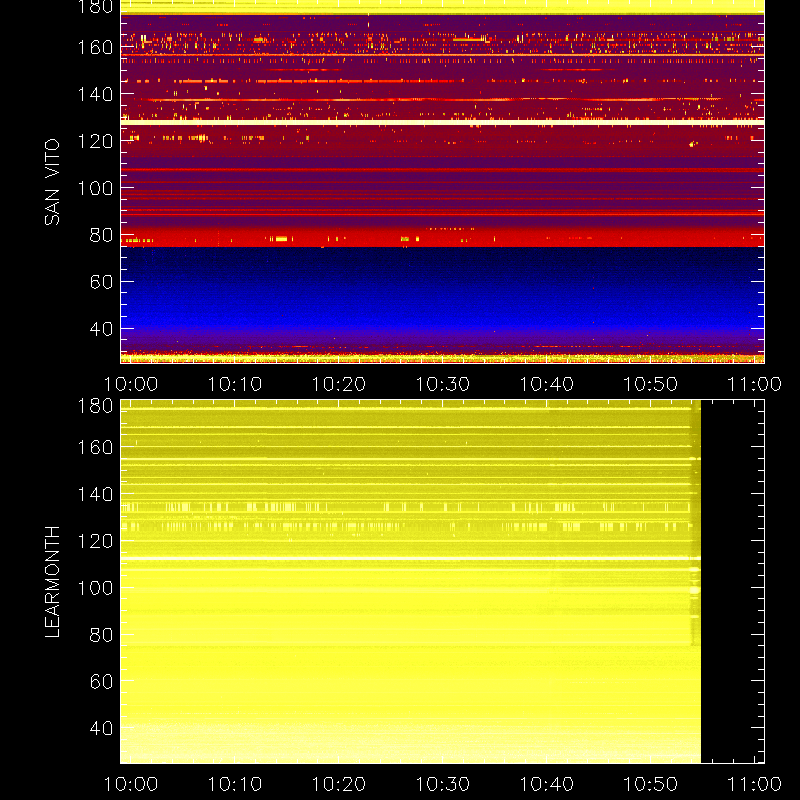This screenshot has height=800, width=800.
Task: Click the 10:00 time label under Learmonth plot
Action: 131,784
